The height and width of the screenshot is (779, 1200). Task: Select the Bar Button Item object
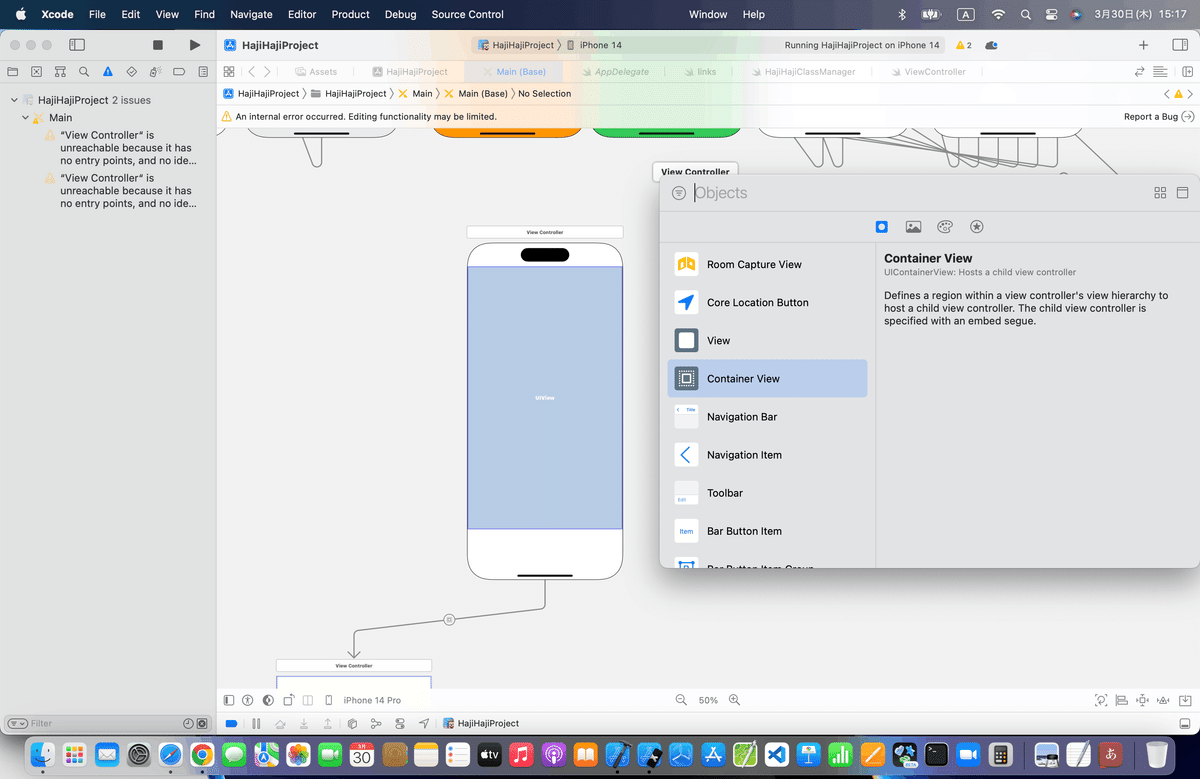click(767, 531)
